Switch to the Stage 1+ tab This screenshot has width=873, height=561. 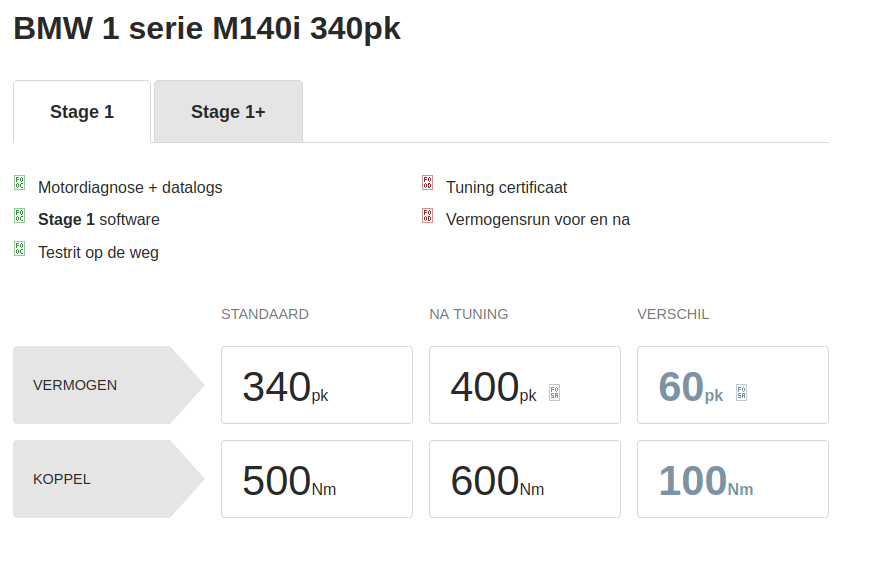pos(228,112)
